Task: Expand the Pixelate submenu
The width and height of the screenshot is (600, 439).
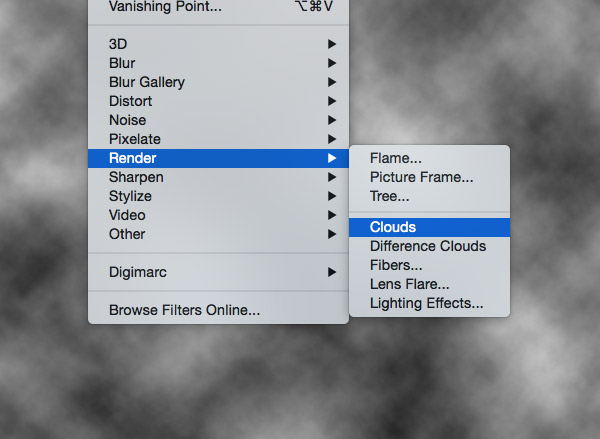Action: click(x=135, y=139)
